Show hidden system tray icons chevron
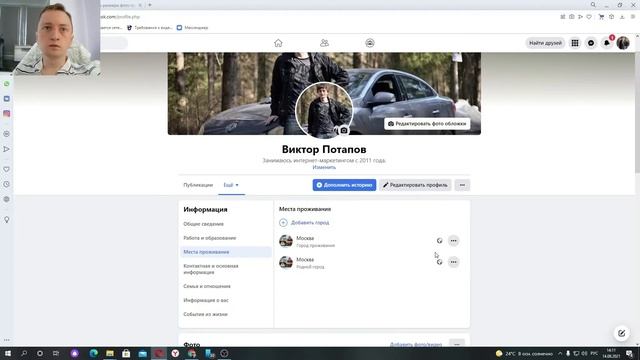This screenshot has height=360, width=640. click(560, 353)
